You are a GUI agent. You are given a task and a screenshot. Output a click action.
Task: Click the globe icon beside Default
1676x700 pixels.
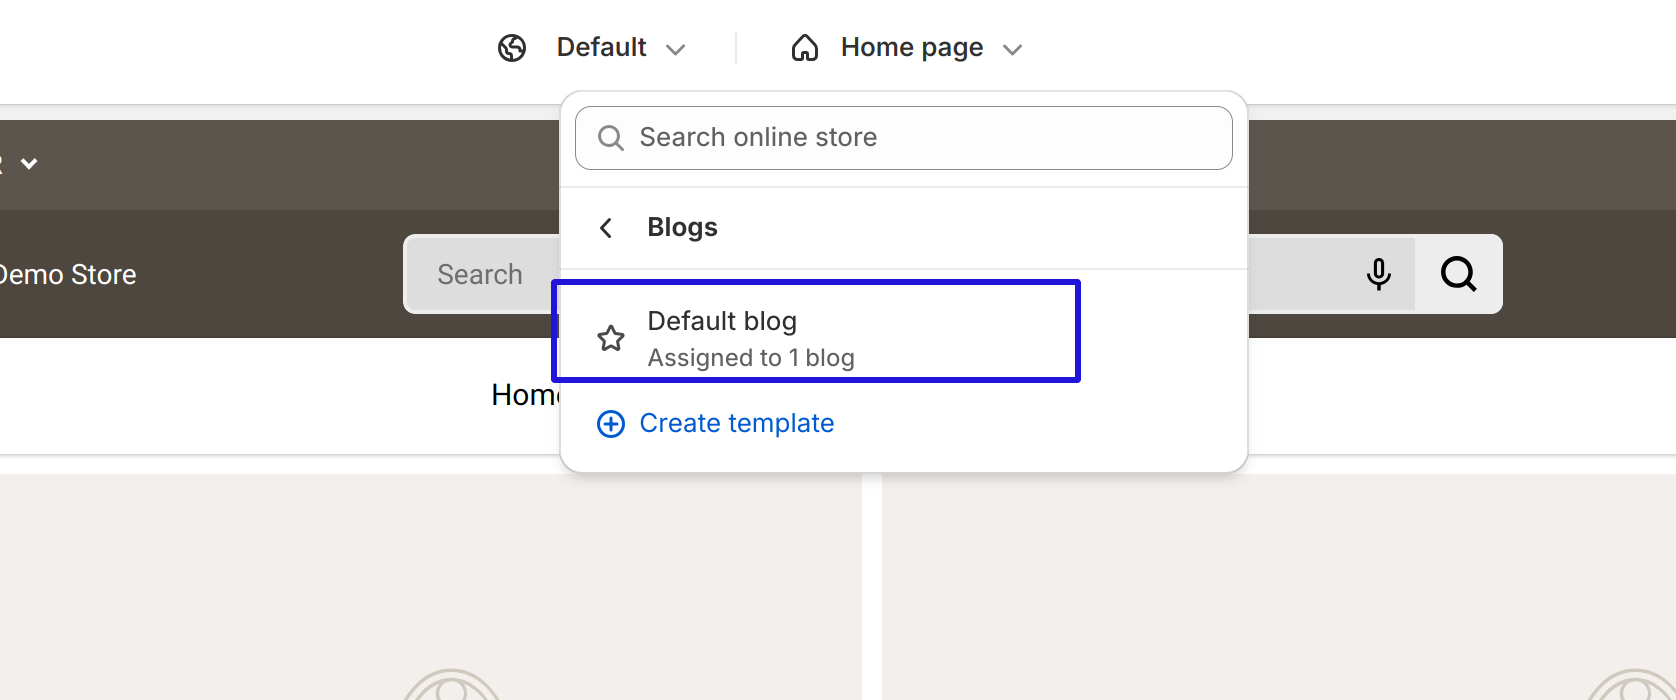tap(512, 48)
